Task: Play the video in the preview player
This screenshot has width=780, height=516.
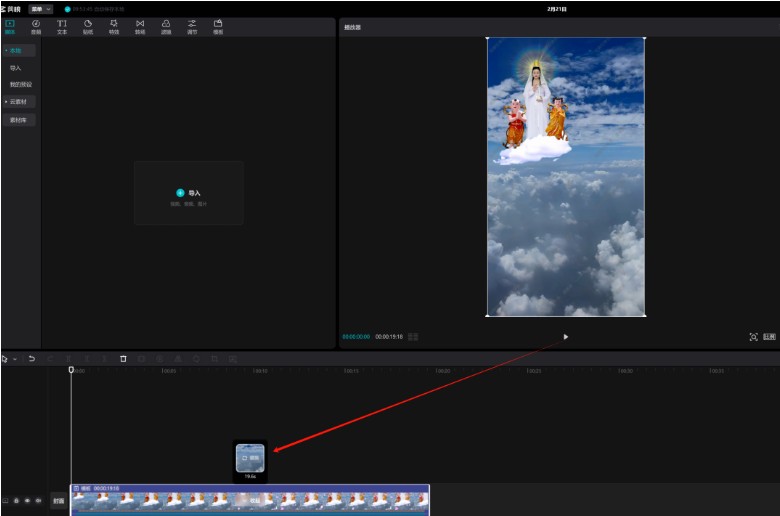Action: [x=565, y=337]
